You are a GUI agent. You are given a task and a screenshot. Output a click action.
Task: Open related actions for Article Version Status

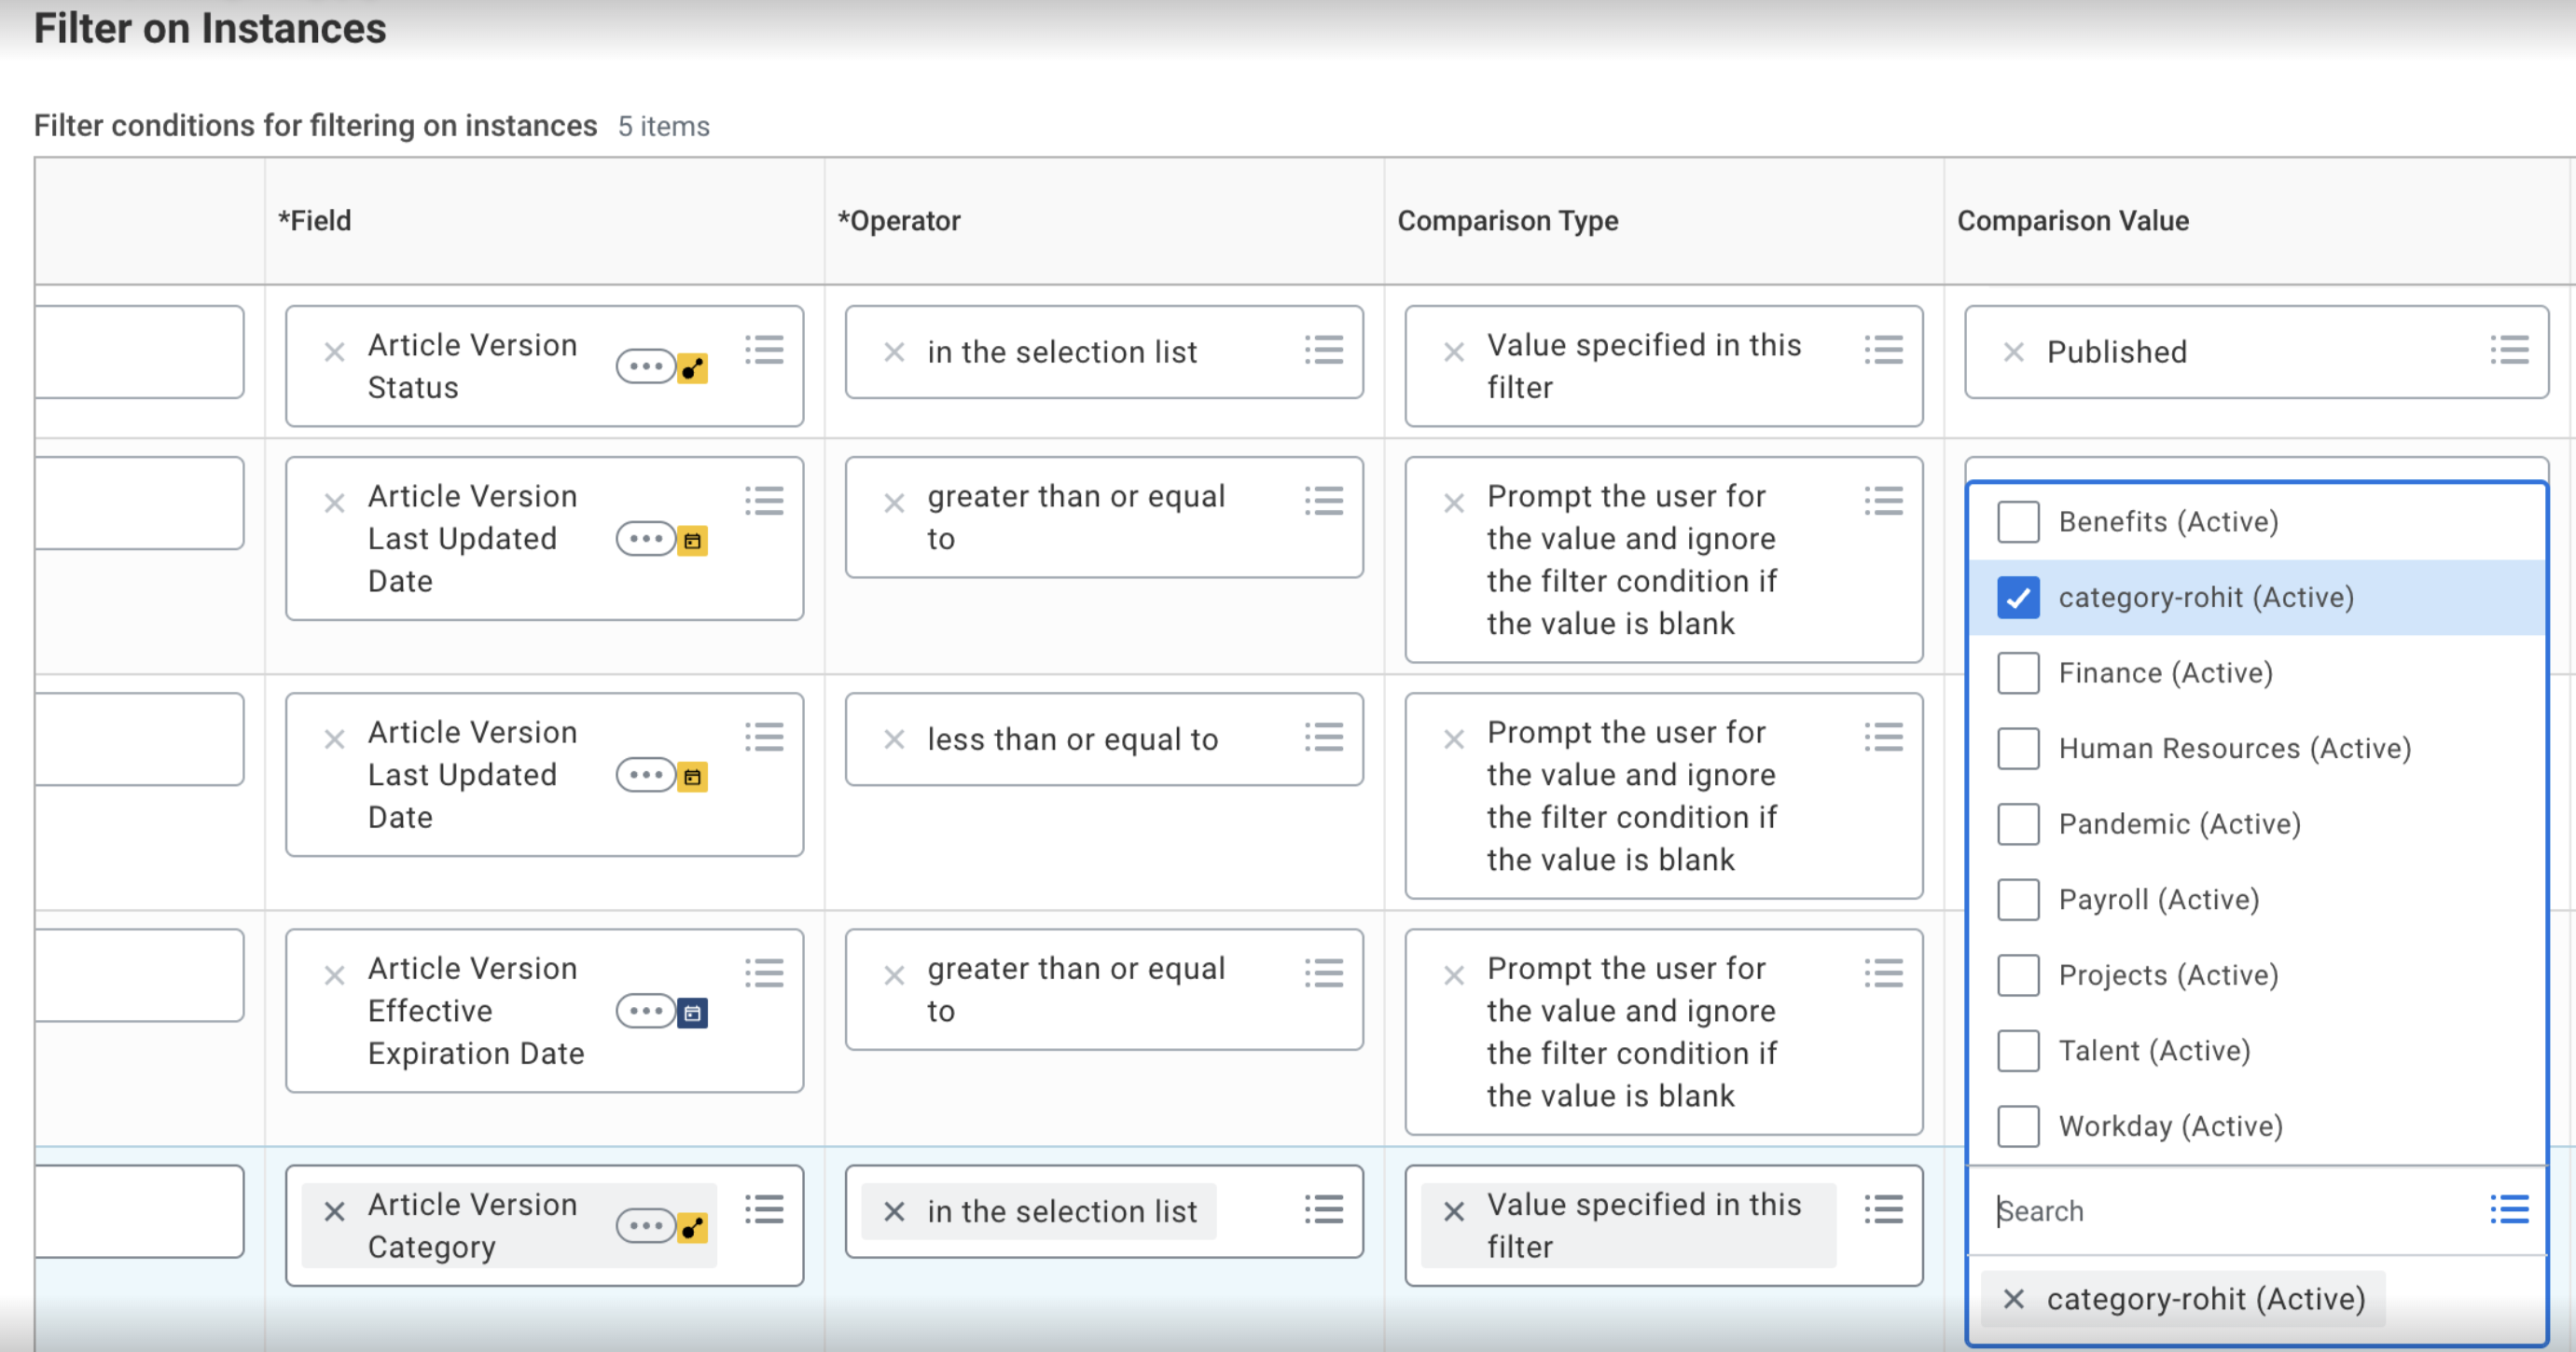click(646, 367)
